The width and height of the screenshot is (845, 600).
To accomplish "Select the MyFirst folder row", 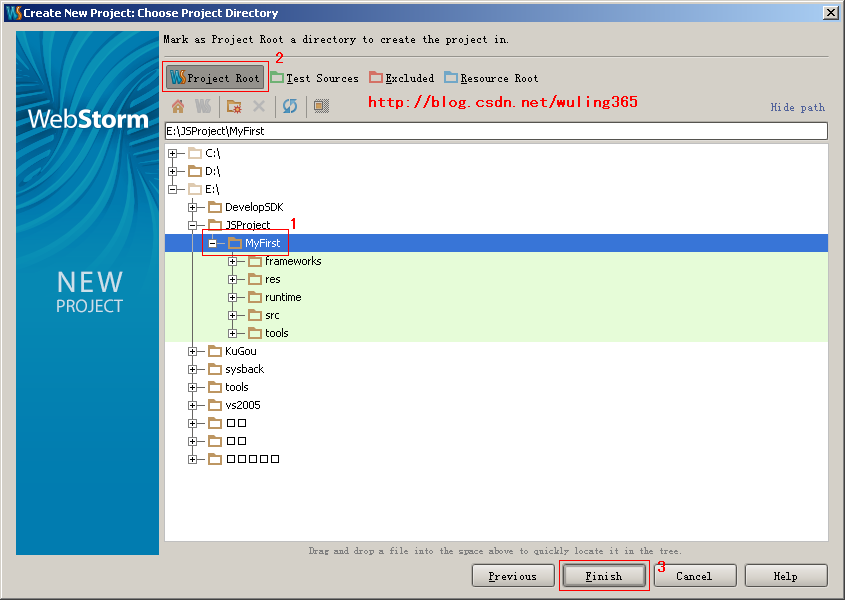I will pos(496,243).
